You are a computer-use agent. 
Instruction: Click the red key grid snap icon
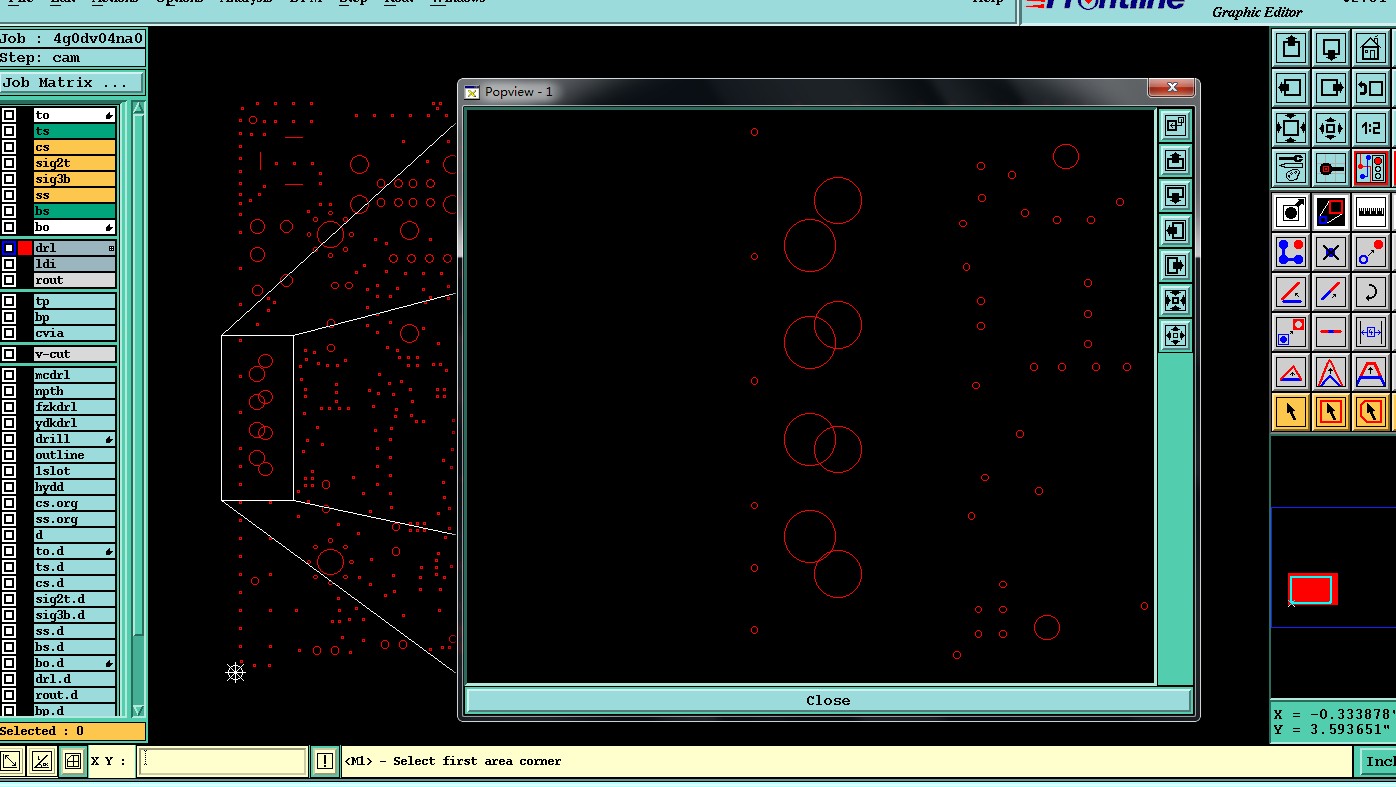1331,168
